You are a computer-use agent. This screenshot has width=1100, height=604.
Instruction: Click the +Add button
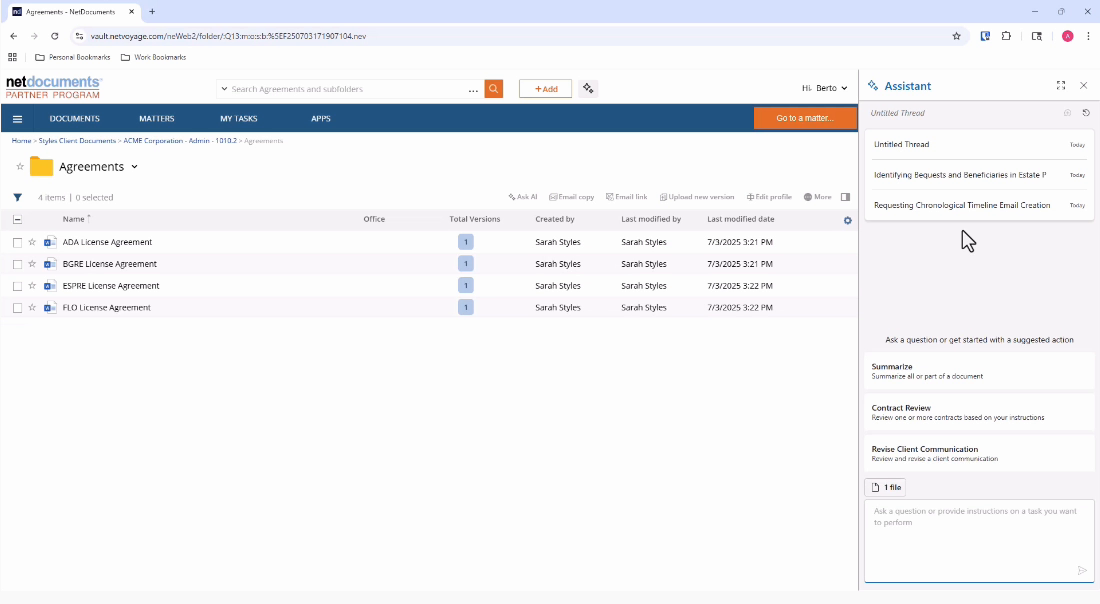click(x=545, y=88)
